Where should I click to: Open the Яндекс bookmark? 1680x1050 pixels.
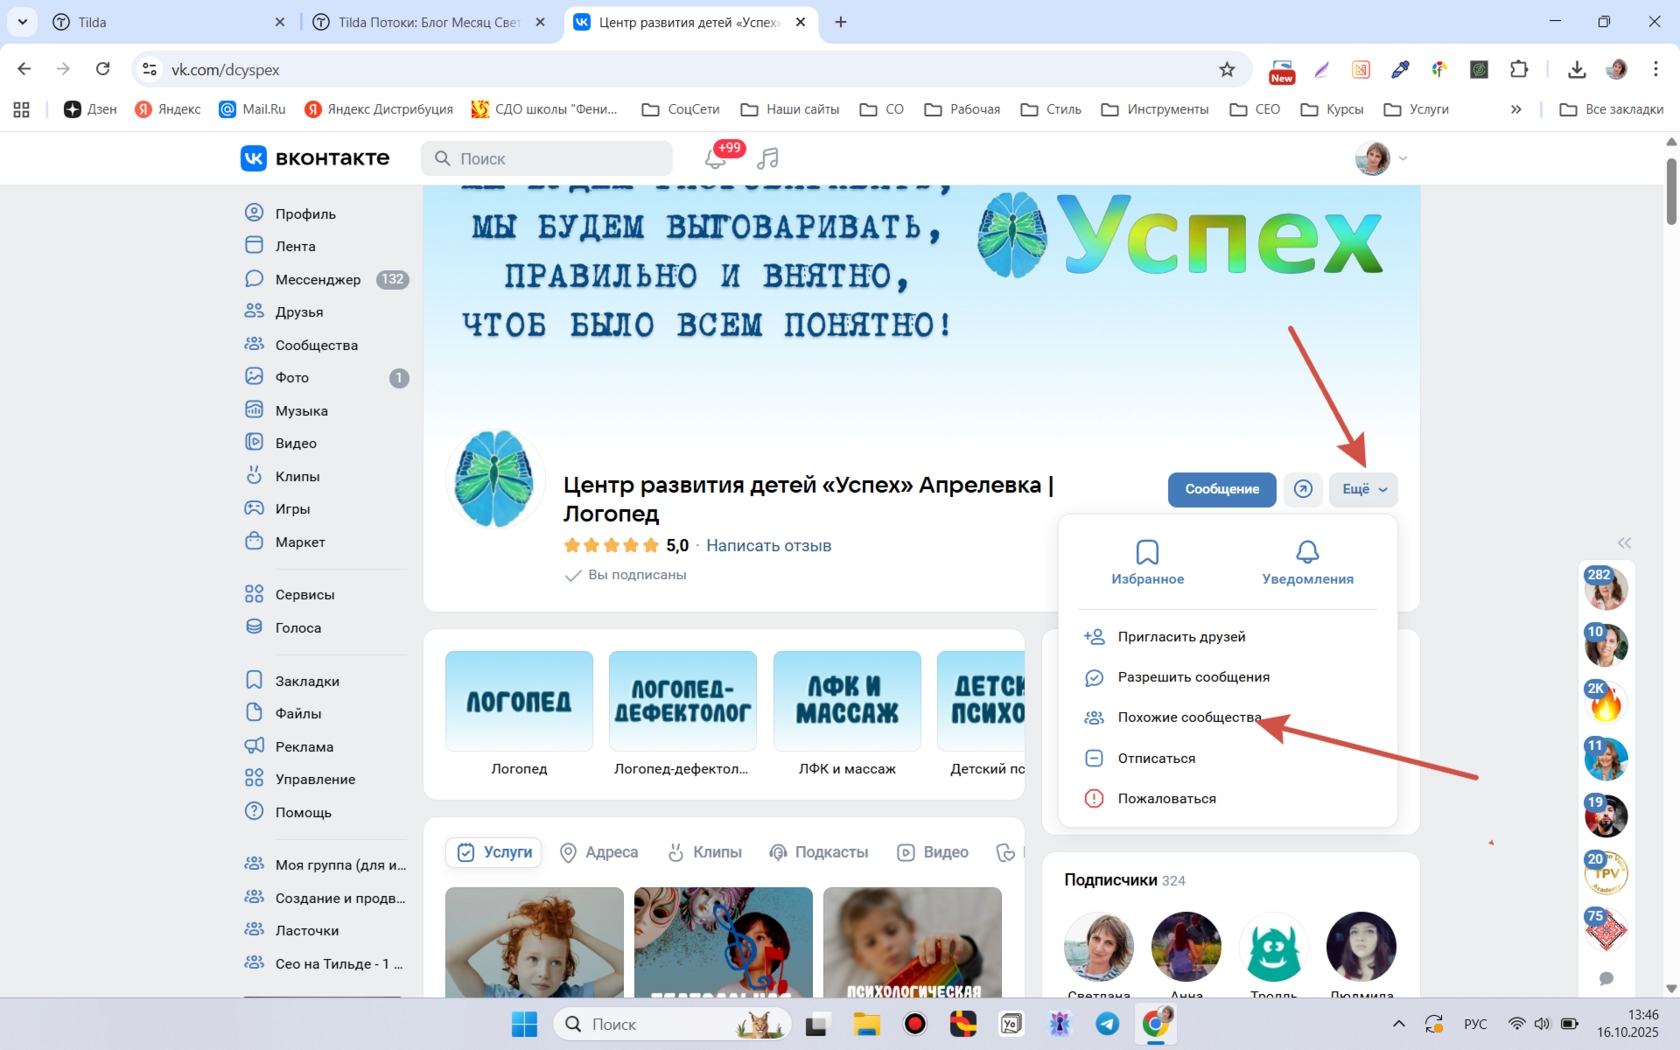168,109
